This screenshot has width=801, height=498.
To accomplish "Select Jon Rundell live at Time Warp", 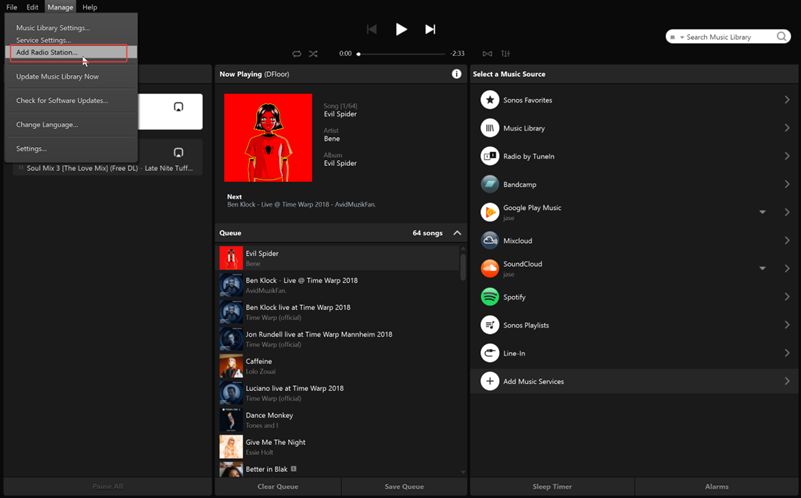I will (x=338, y=339).
